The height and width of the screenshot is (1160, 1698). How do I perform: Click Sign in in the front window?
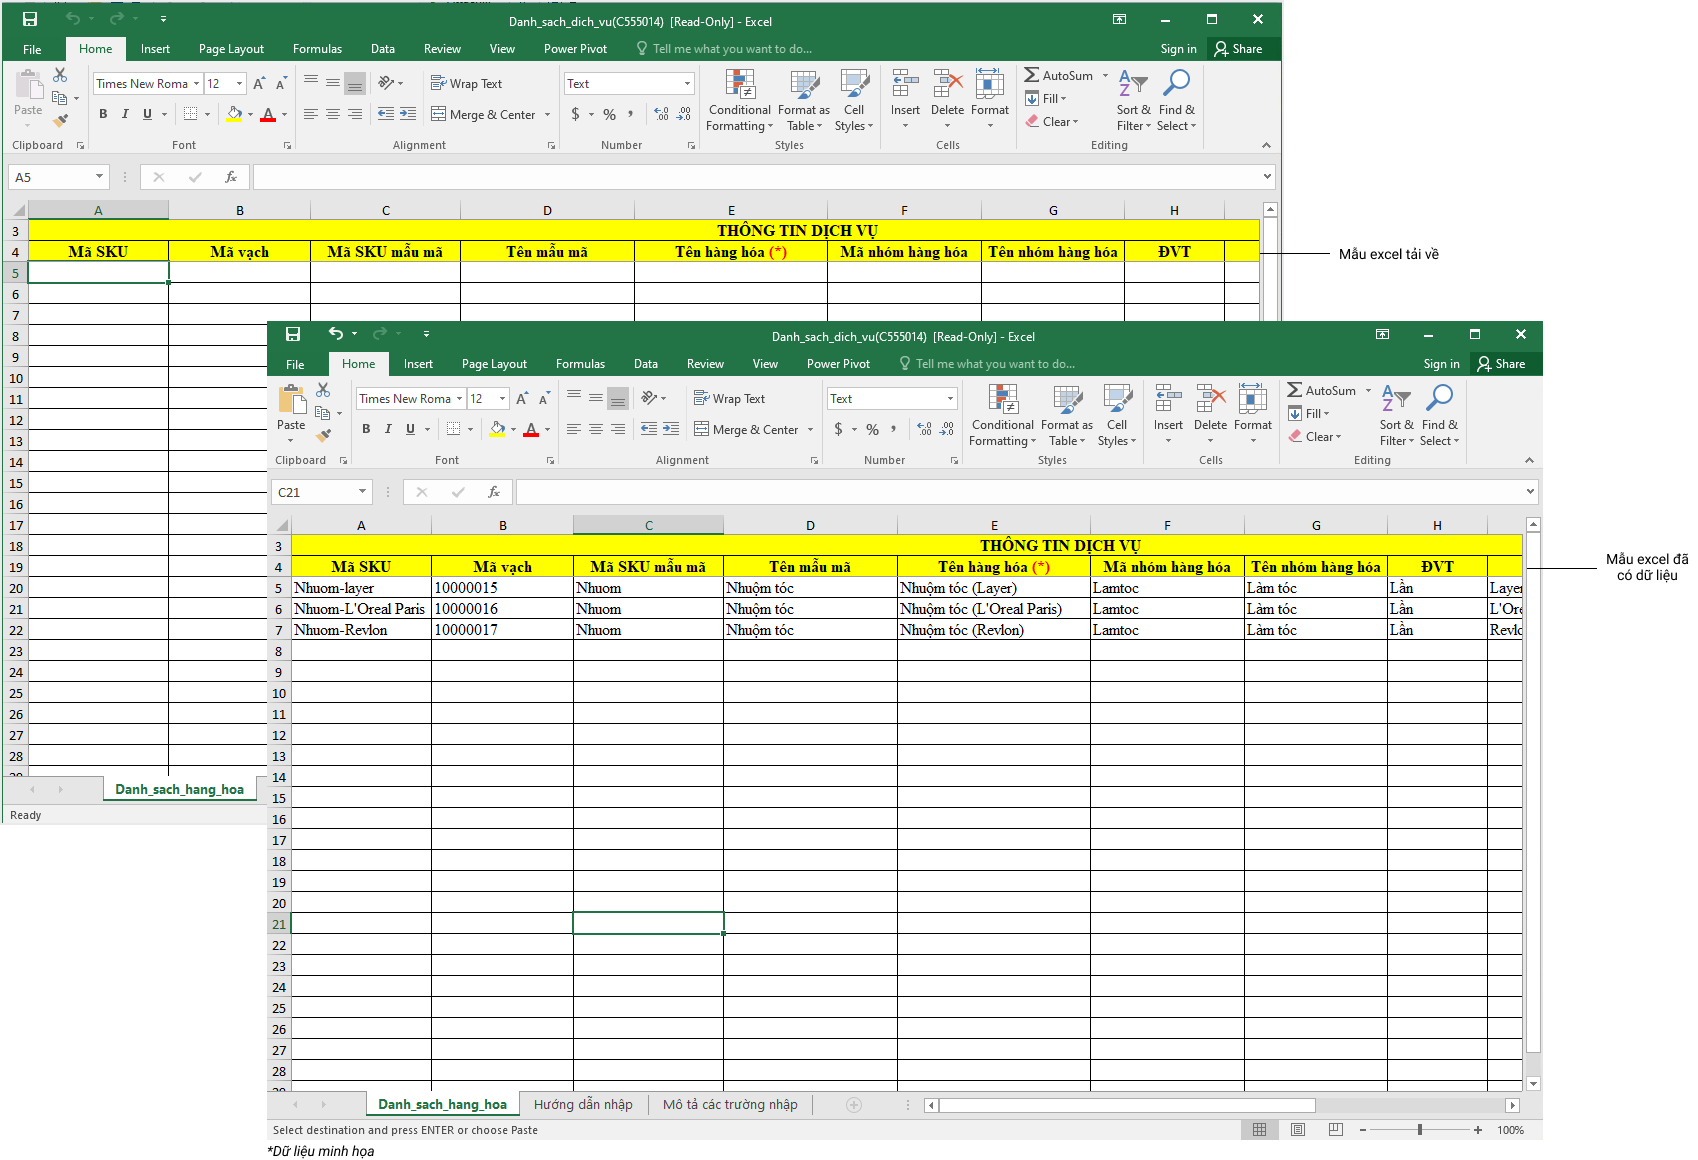[x=1441, y=364]
